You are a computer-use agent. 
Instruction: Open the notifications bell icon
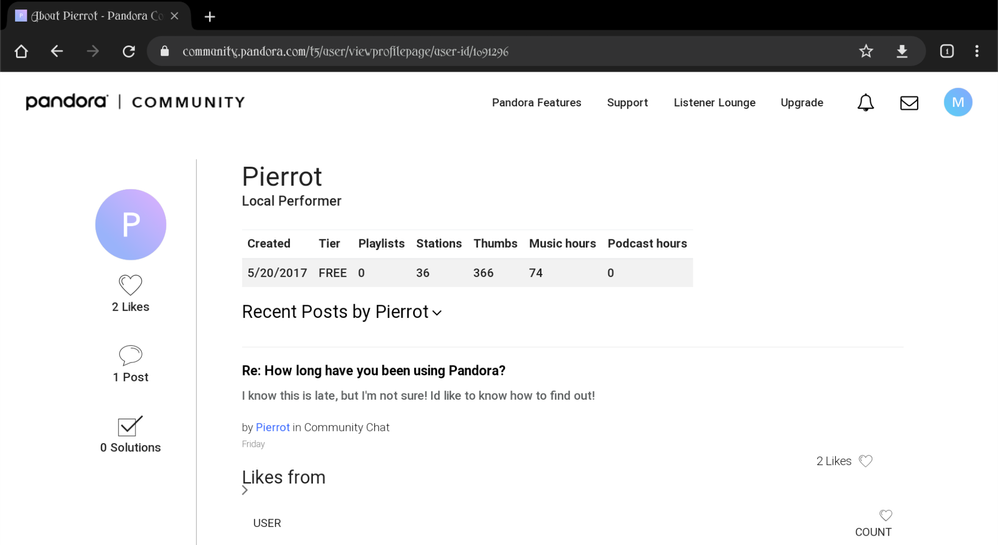pos(865,103)
